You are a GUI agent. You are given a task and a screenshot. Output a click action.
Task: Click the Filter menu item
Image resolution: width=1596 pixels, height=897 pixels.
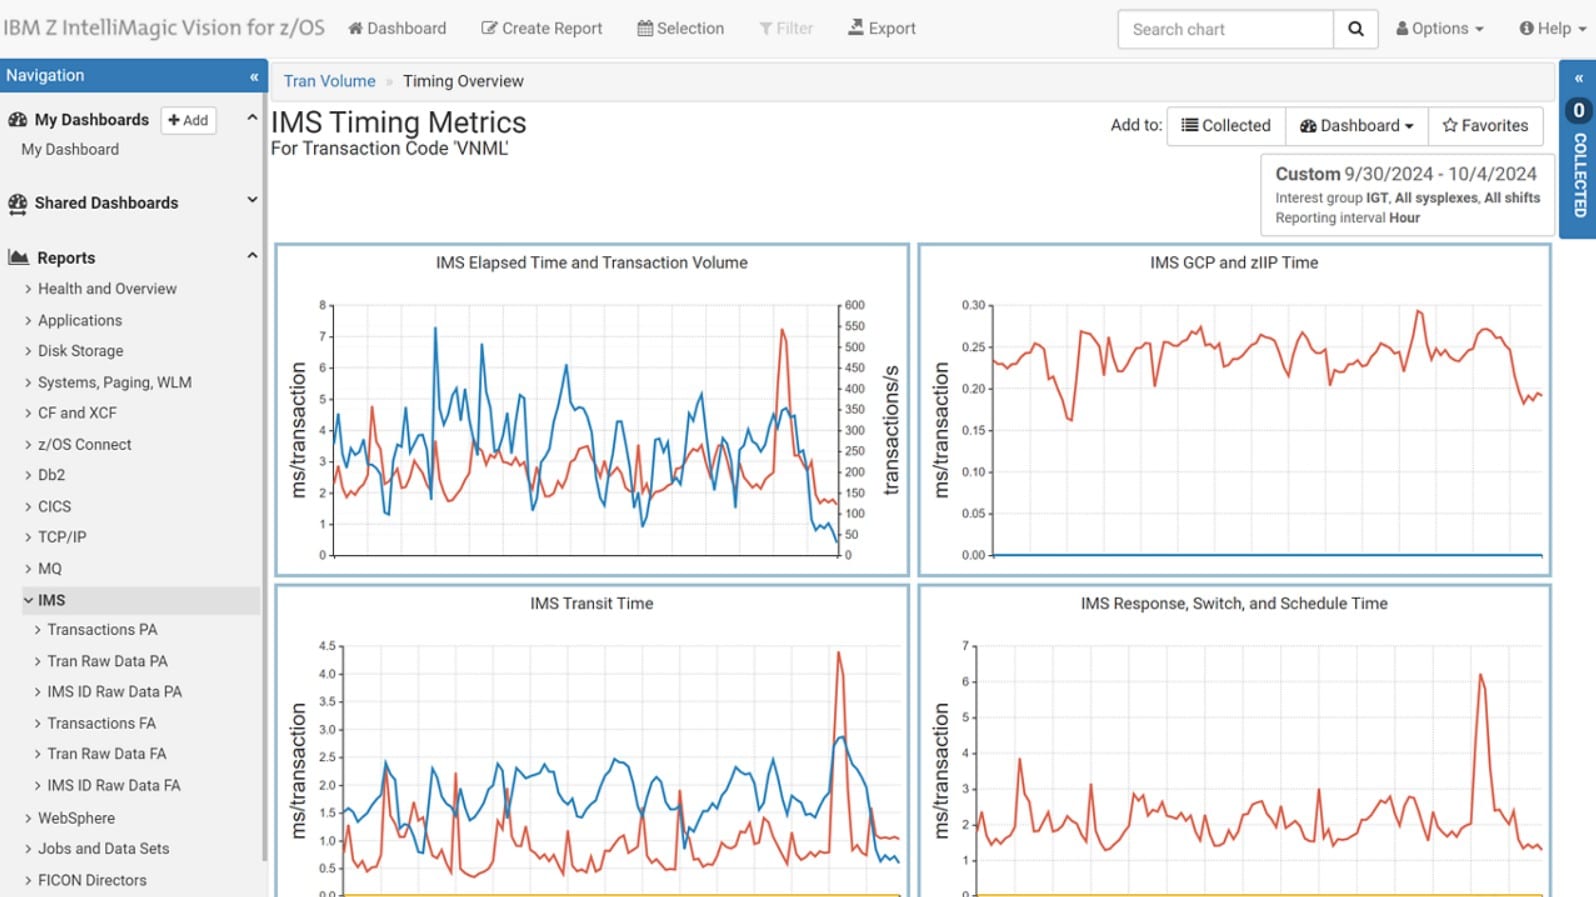coord(786,28)
